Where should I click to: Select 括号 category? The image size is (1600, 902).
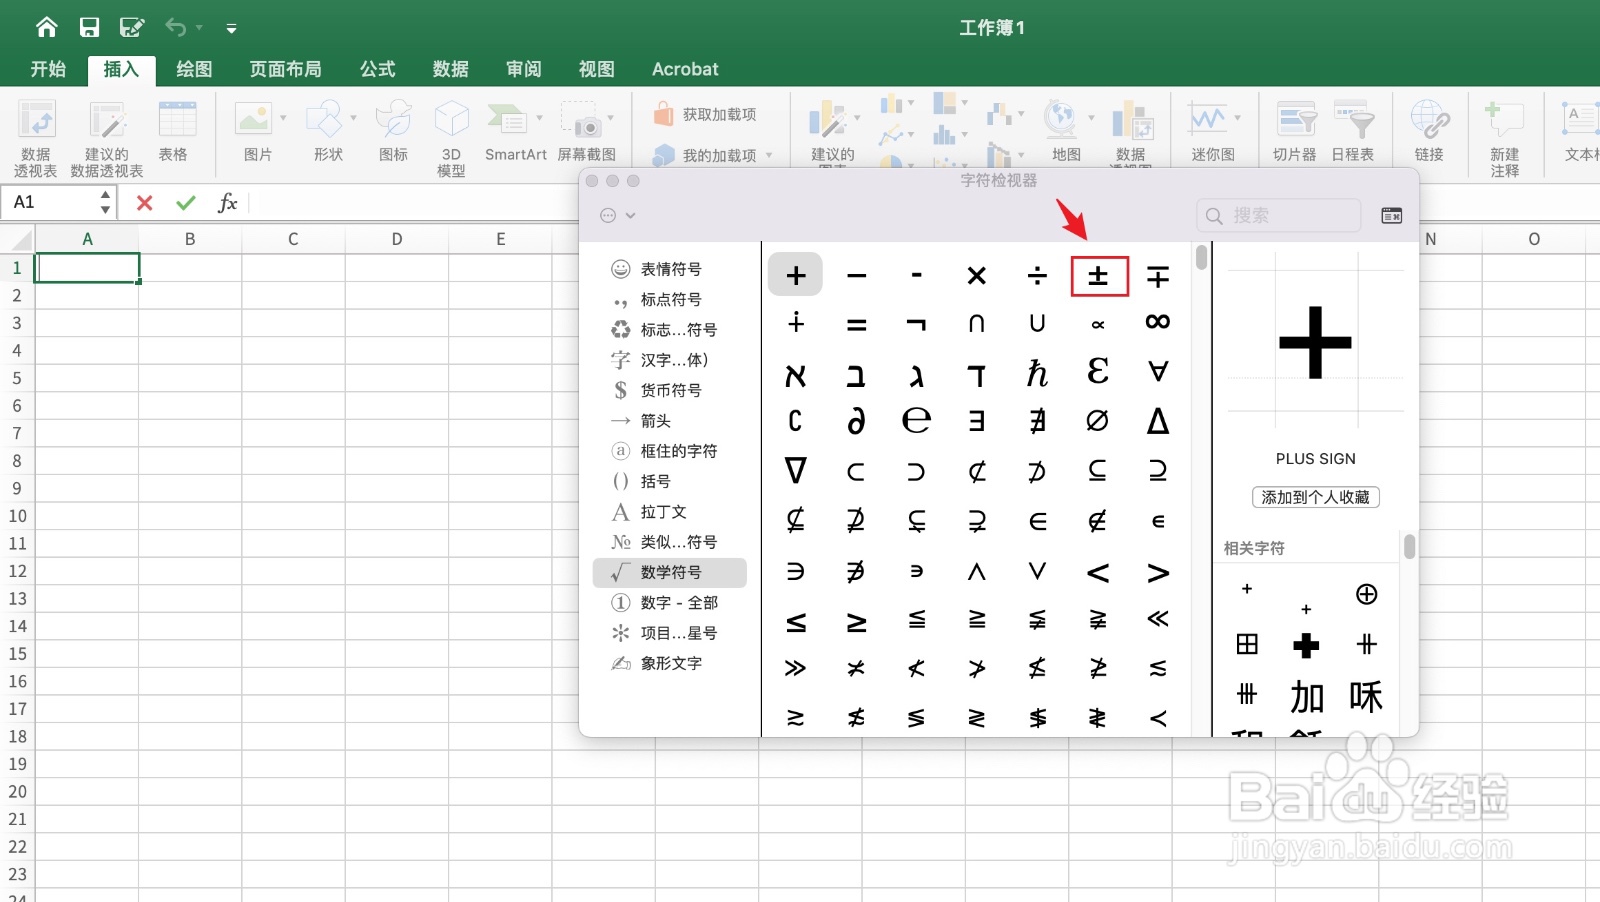coord(670,481)
